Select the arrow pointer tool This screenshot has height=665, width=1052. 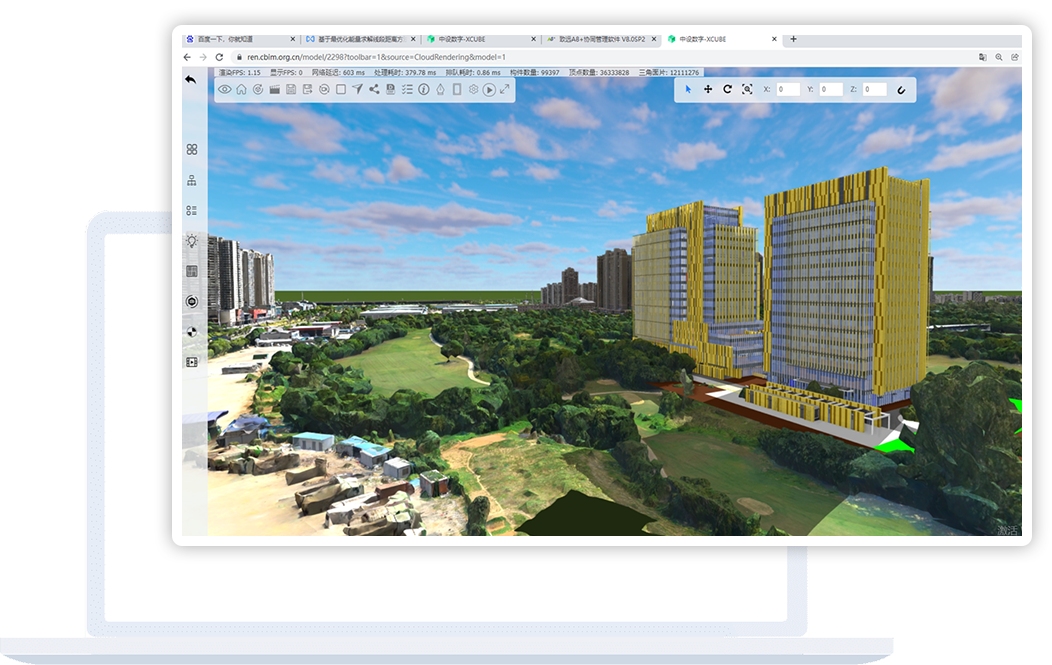point(688,89)
